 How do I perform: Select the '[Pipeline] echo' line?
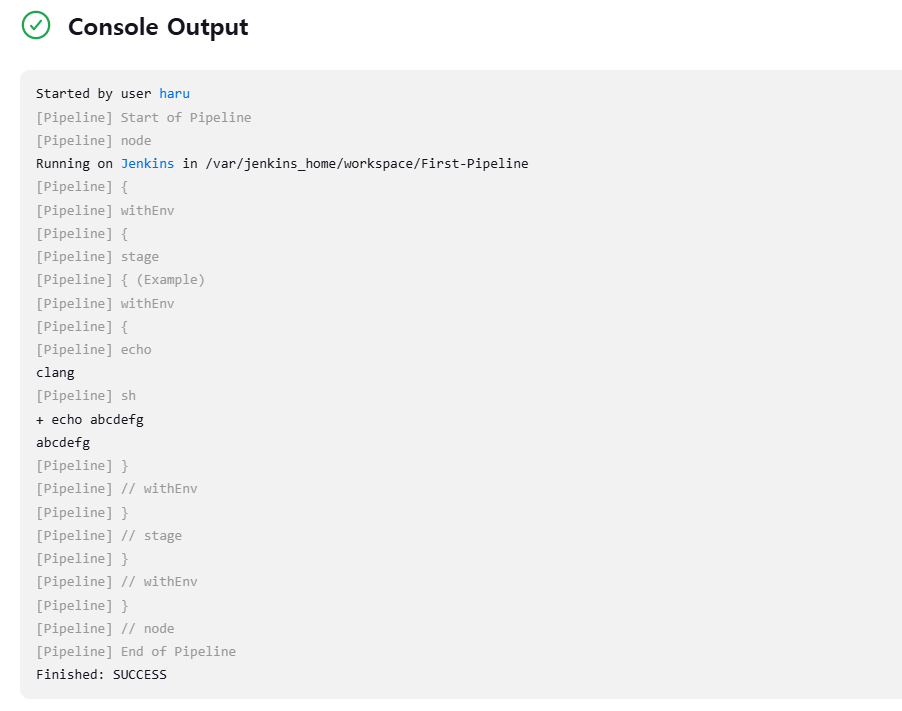coord(94,350)
